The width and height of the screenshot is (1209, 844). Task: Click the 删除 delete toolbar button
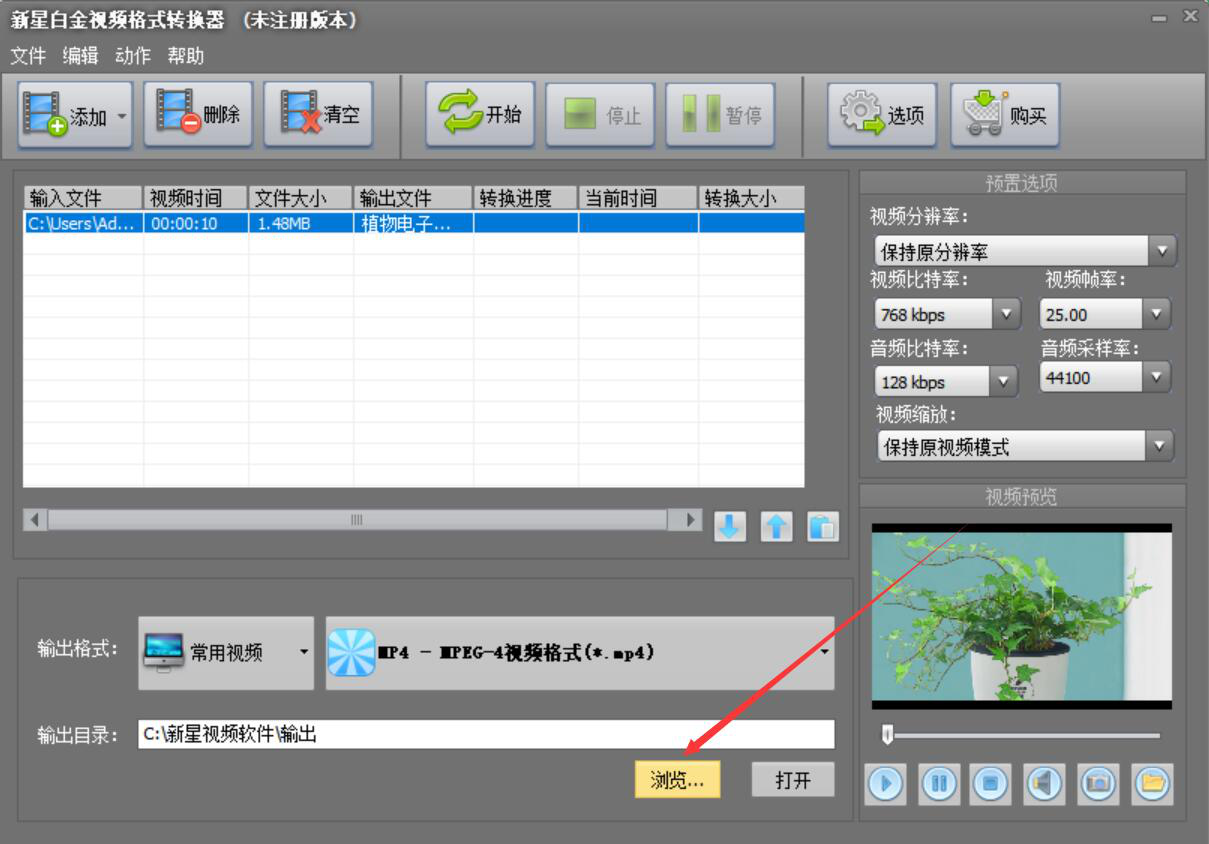click(x=198, y=115)
